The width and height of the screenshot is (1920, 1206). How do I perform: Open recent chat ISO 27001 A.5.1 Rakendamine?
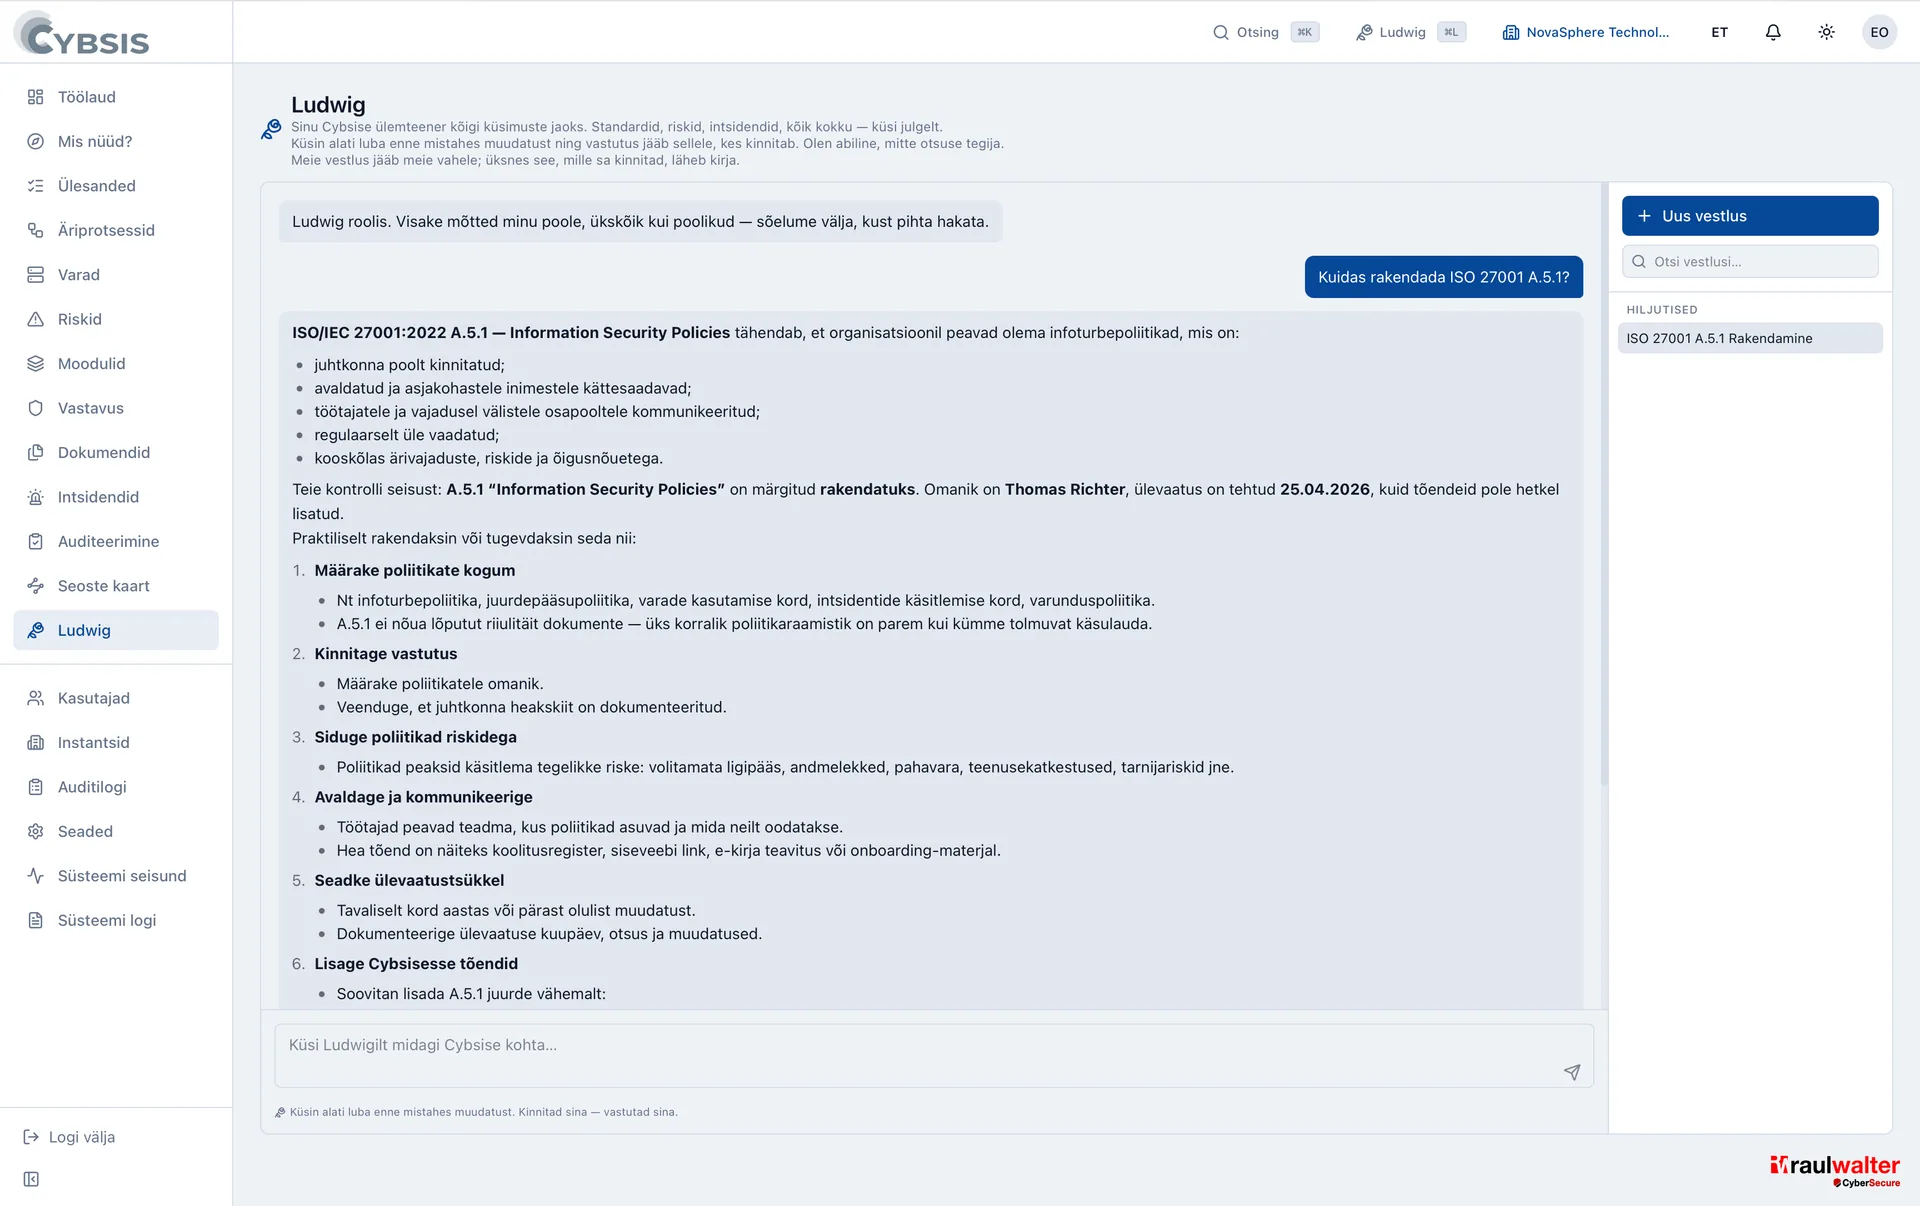[1750, 338]
